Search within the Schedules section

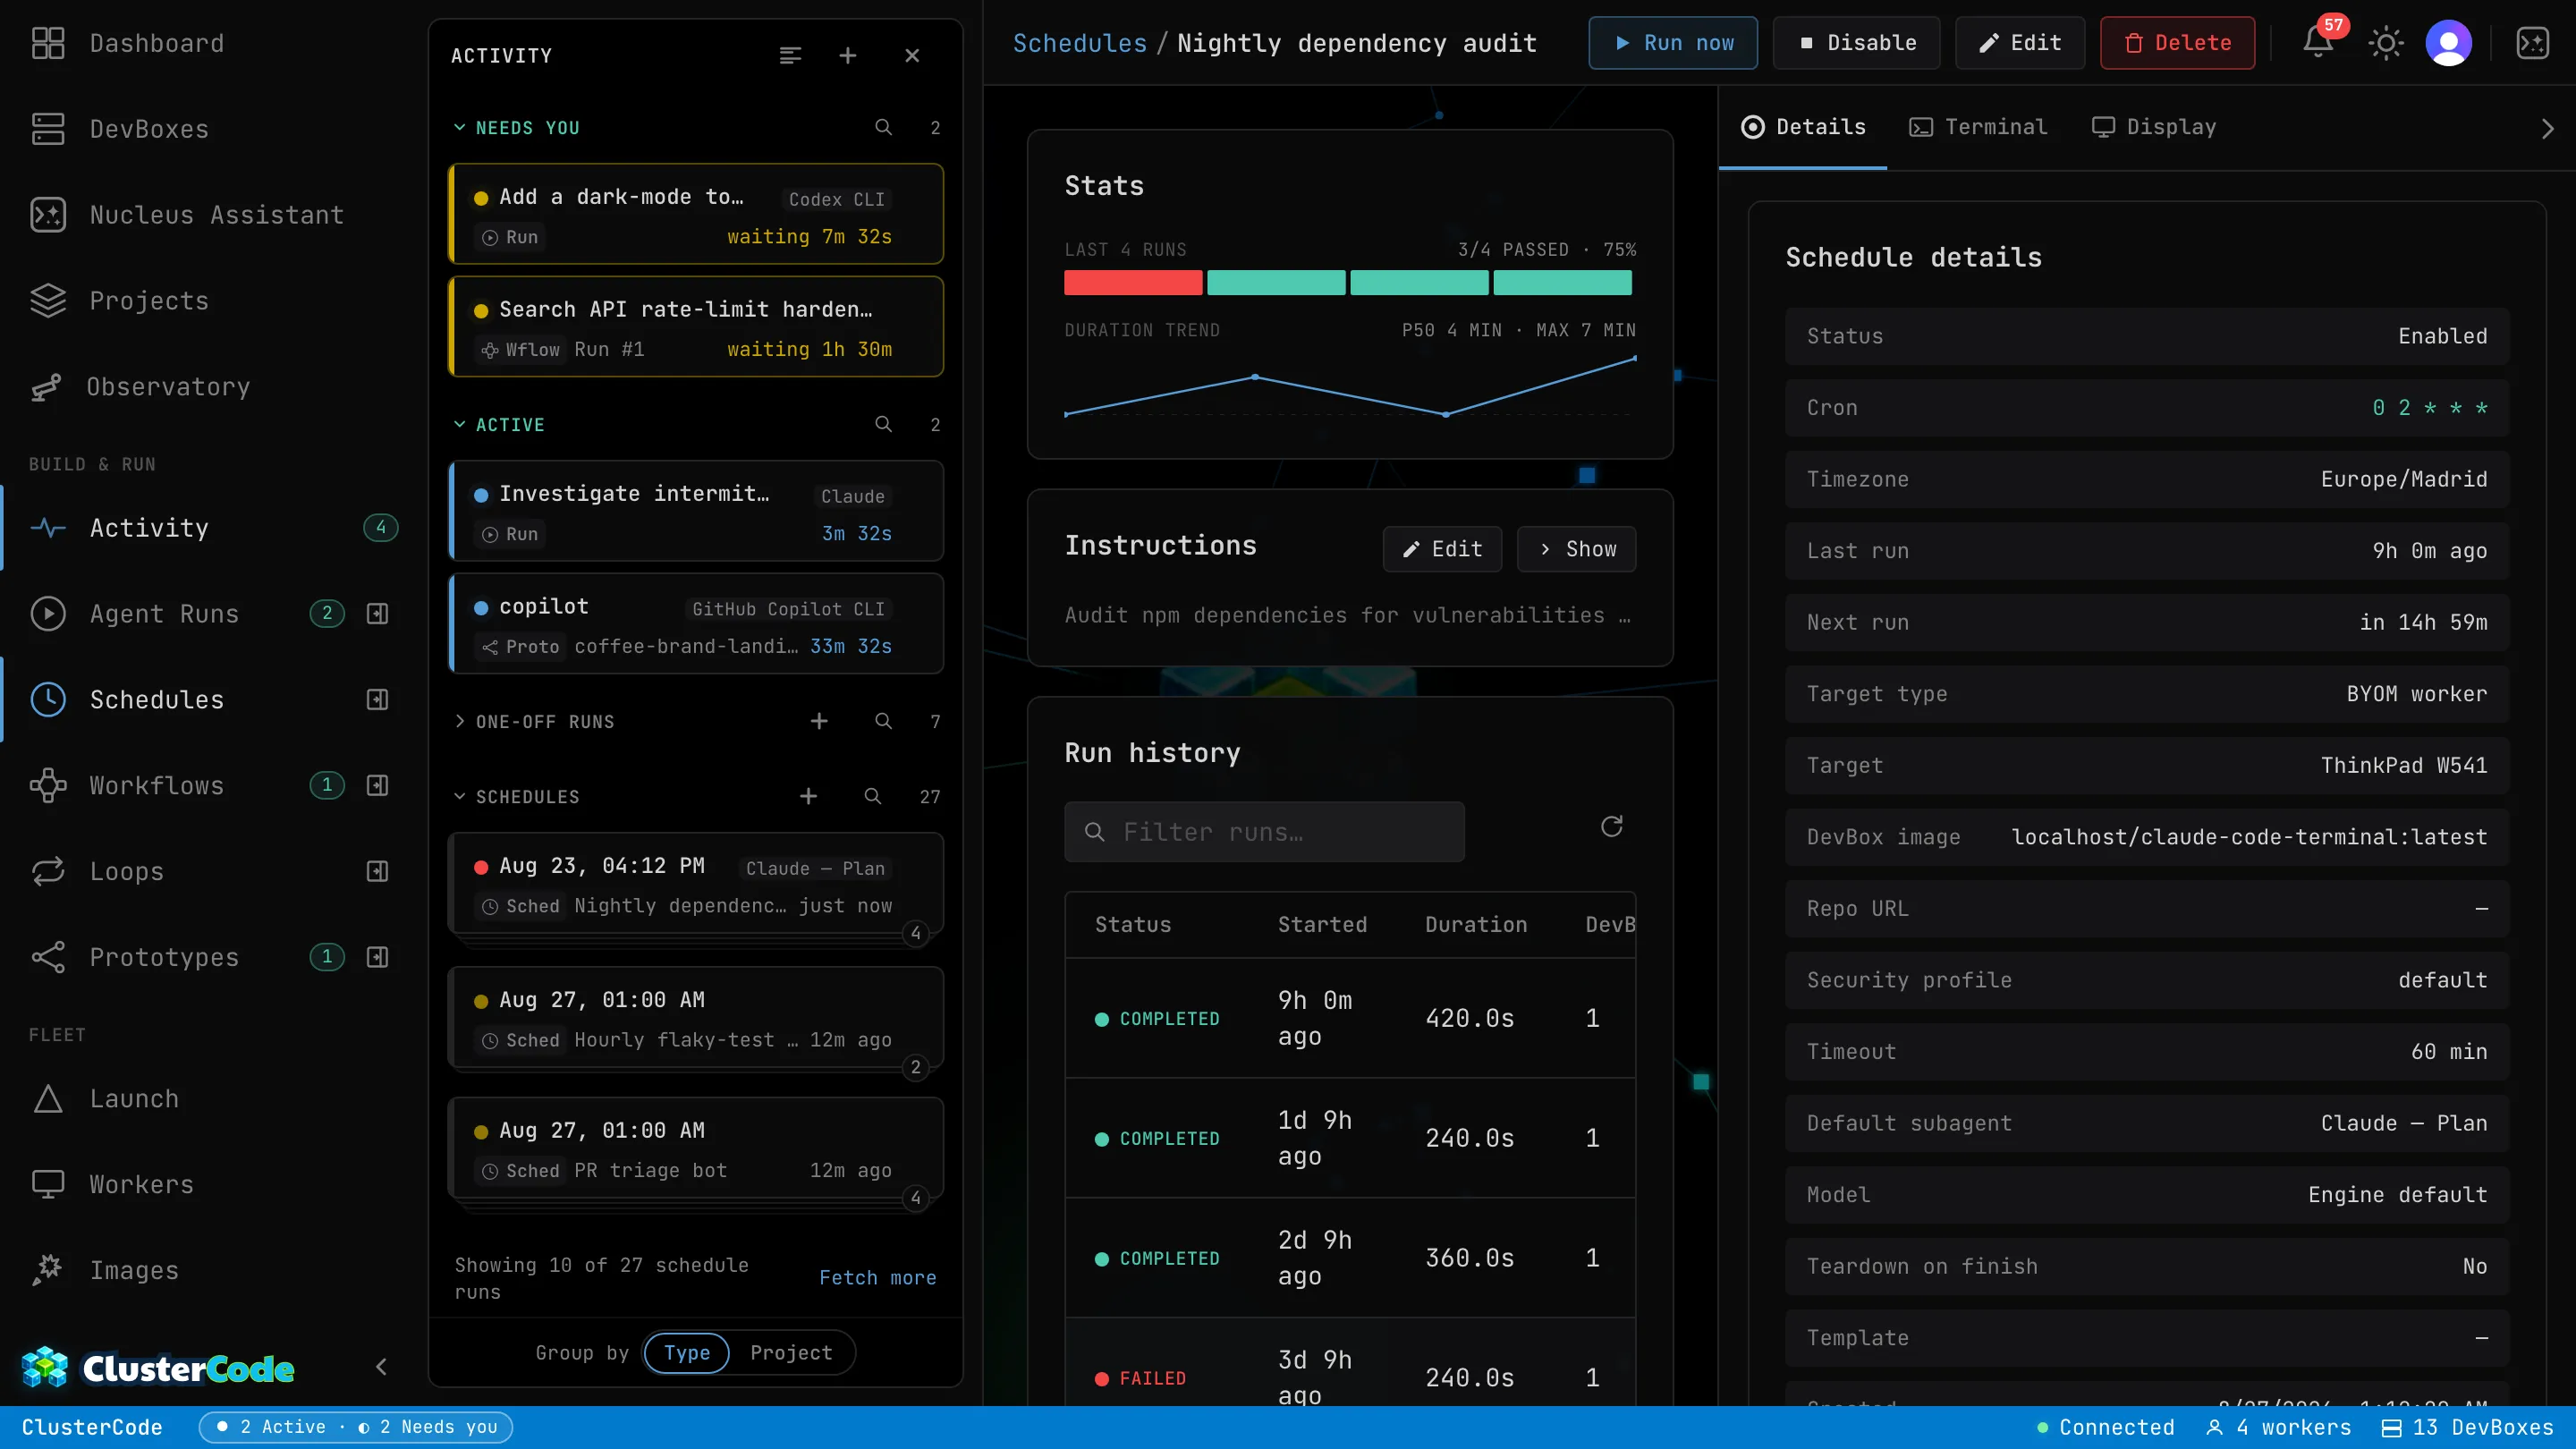(x=872, y=796)
